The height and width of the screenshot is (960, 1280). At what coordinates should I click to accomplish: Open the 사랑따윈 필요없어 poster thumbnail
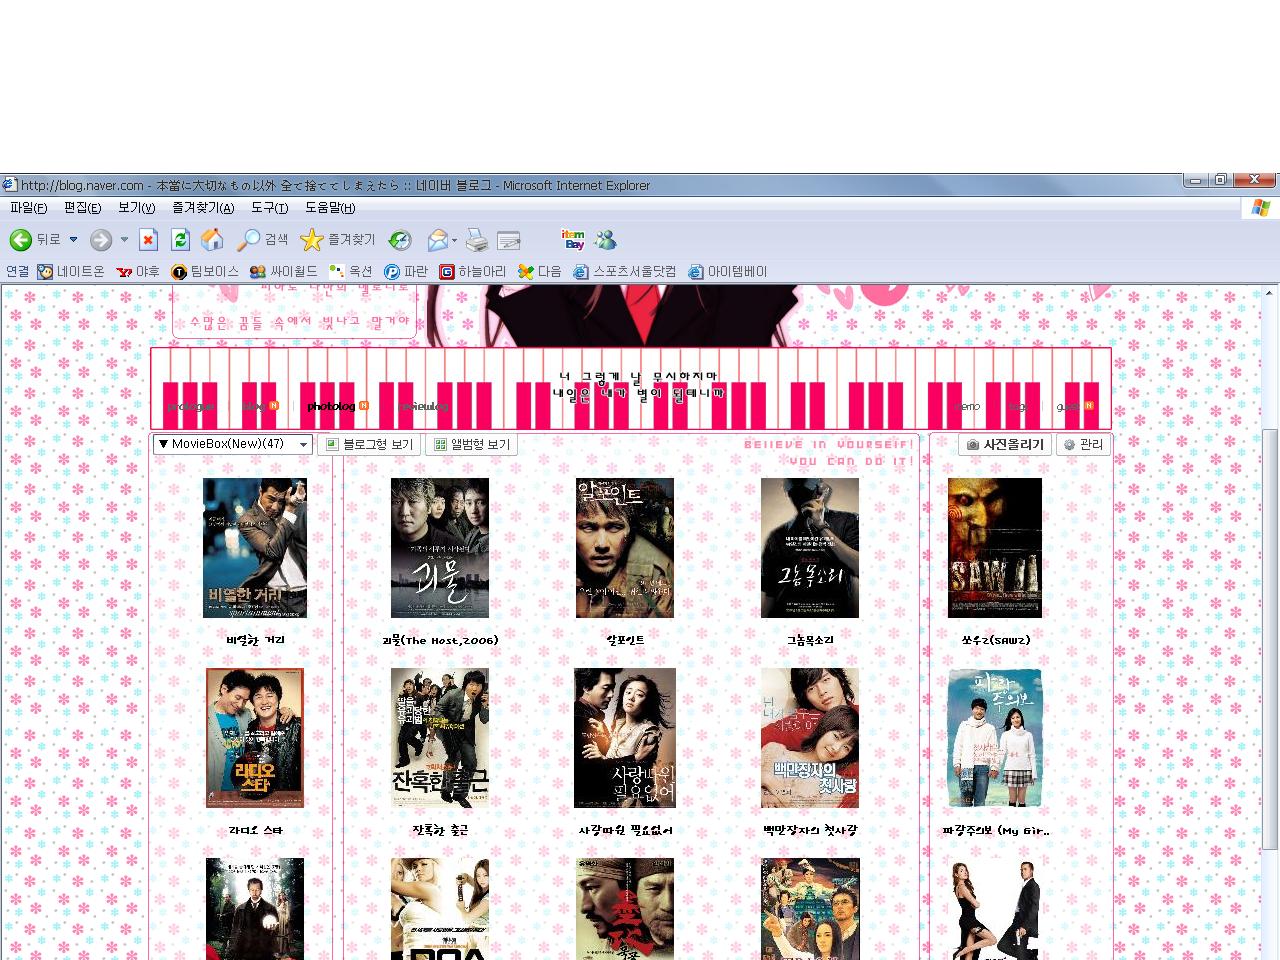(x=625, y=738)
